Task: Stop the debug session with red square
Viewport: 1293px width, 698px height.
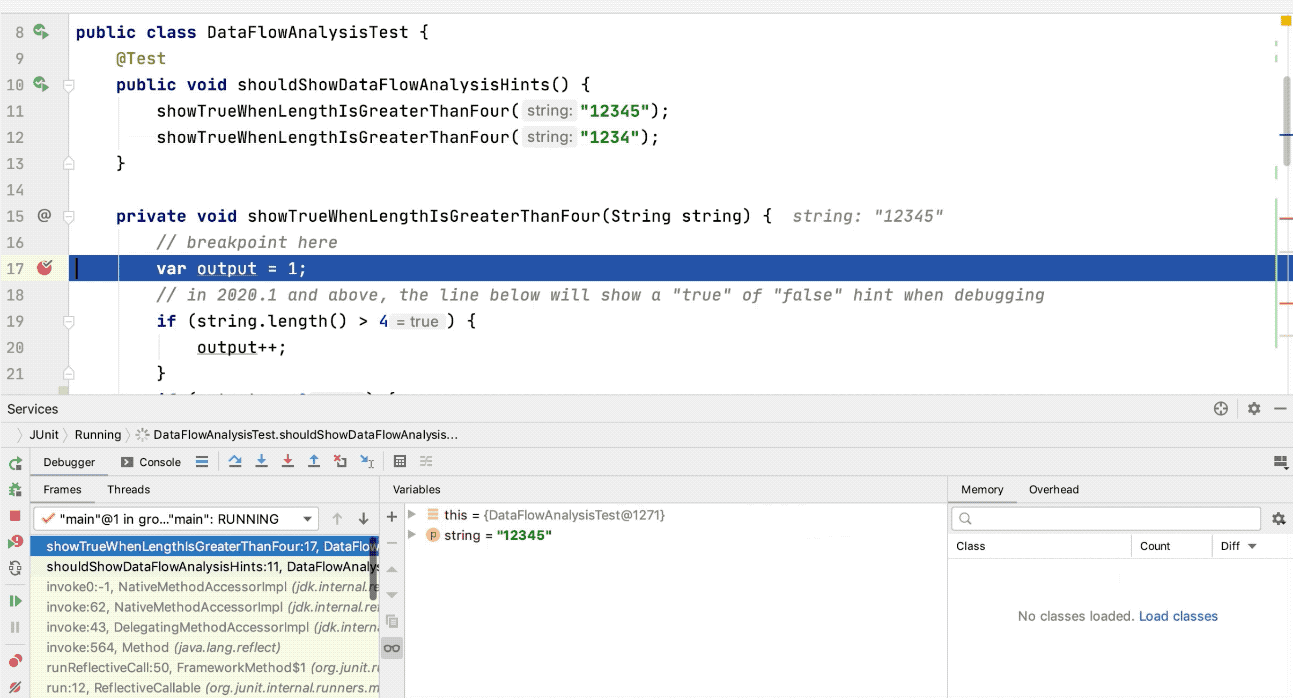Action: coord(15,516)
